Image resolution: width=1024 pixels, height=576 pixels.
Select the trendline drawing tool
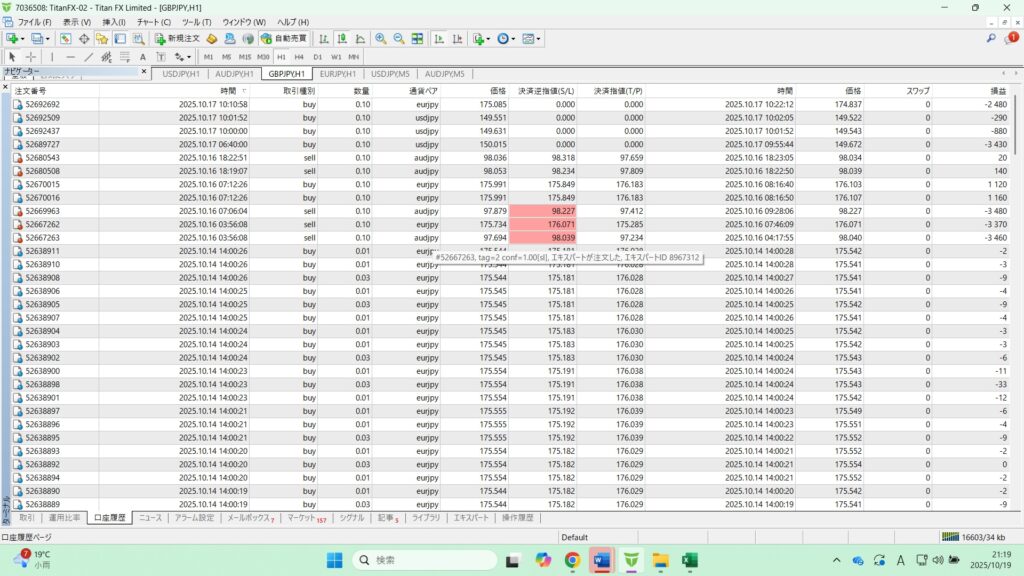coord(89,57)
